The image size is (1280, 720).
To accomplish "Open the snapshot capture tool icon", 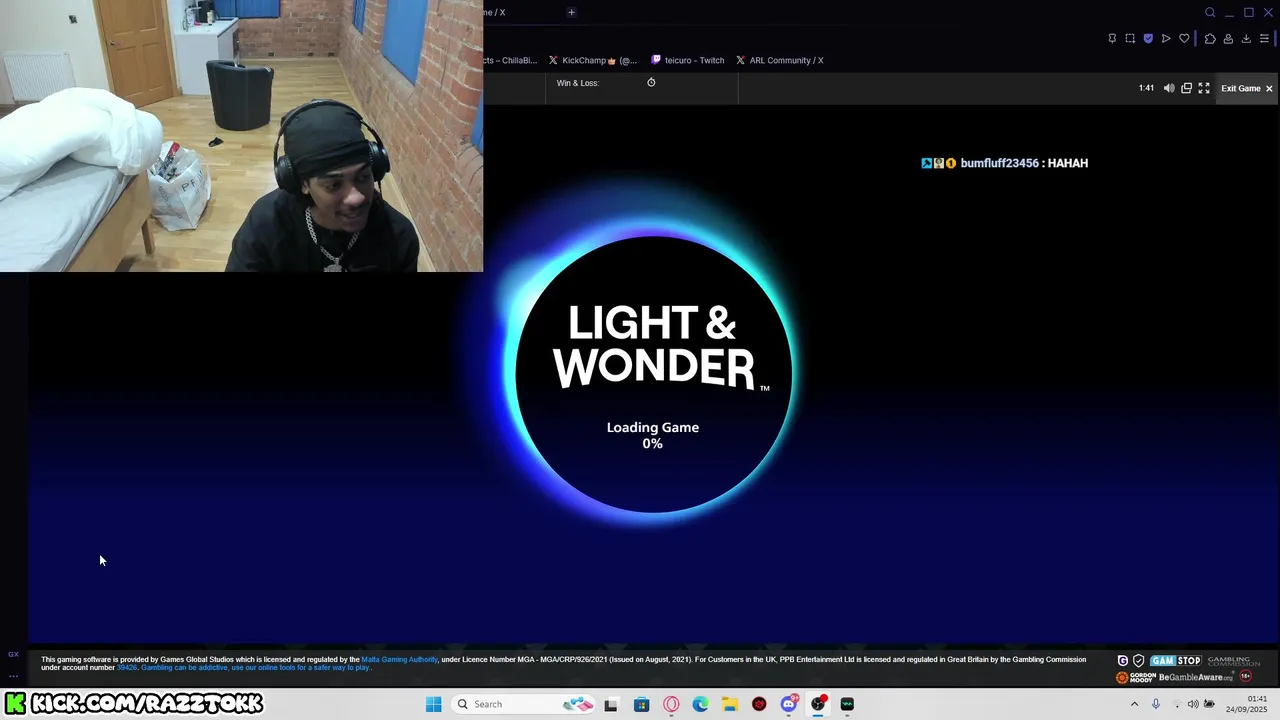I will [x=1130, y=39].
